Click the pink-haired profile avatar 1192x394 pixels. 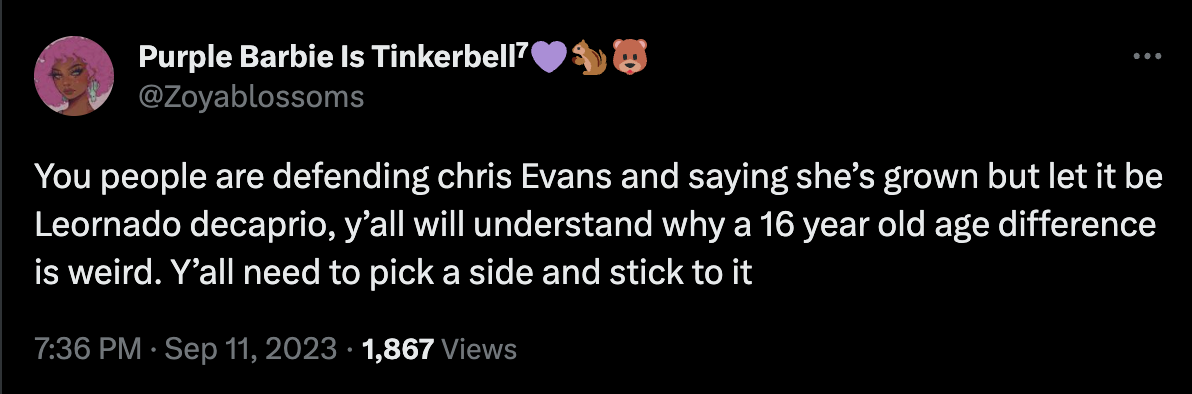click(74, 76)
